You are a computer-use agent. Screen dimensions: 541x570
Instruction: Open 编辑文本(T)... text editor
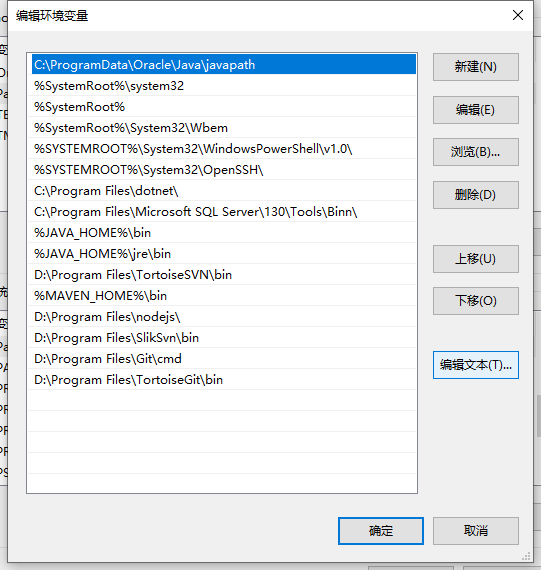(476, 365)
